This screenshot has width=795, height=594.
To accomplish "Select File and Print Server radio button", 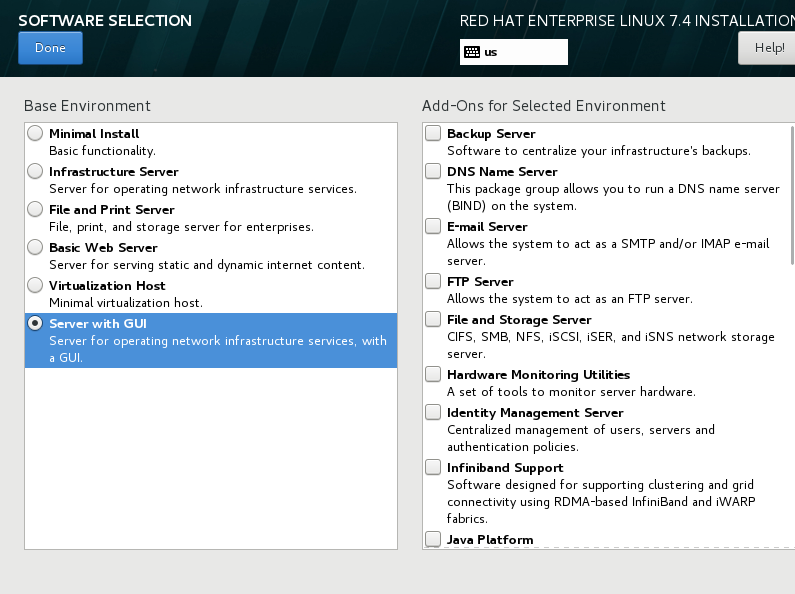I will click(35, 209).
